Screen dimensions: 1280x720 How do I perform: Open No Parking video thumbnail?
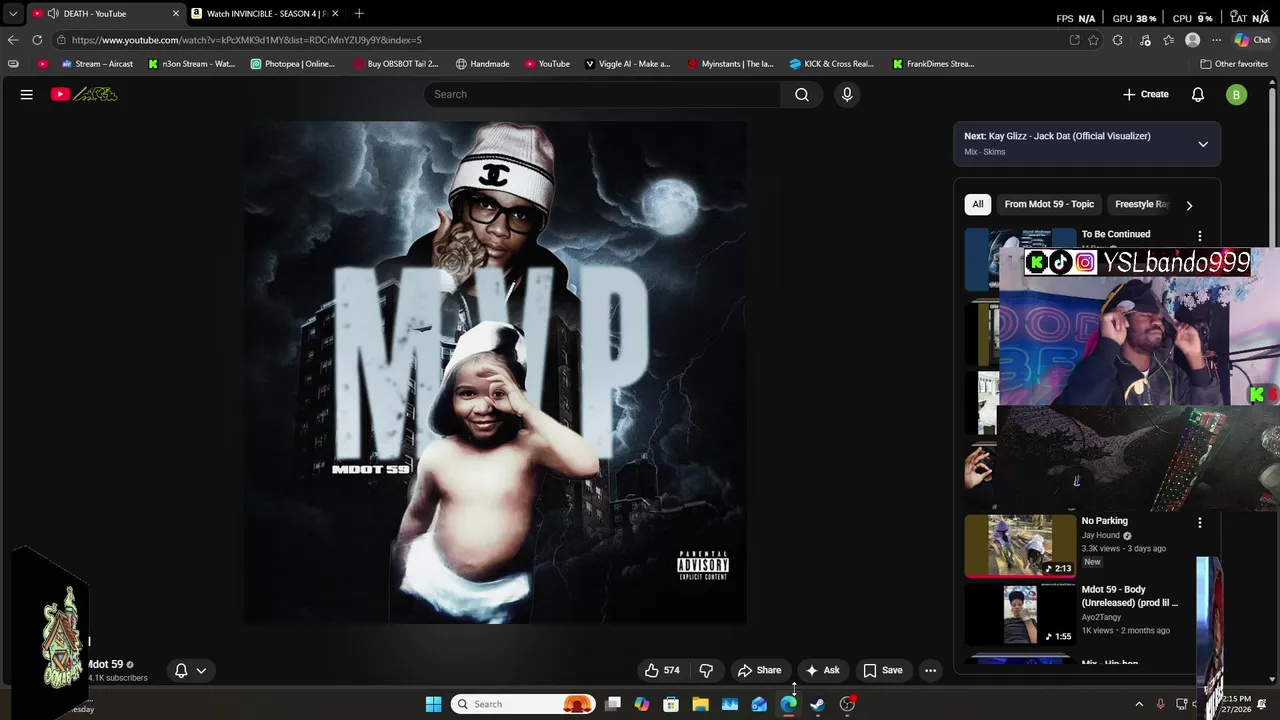tap(1020, 546)
